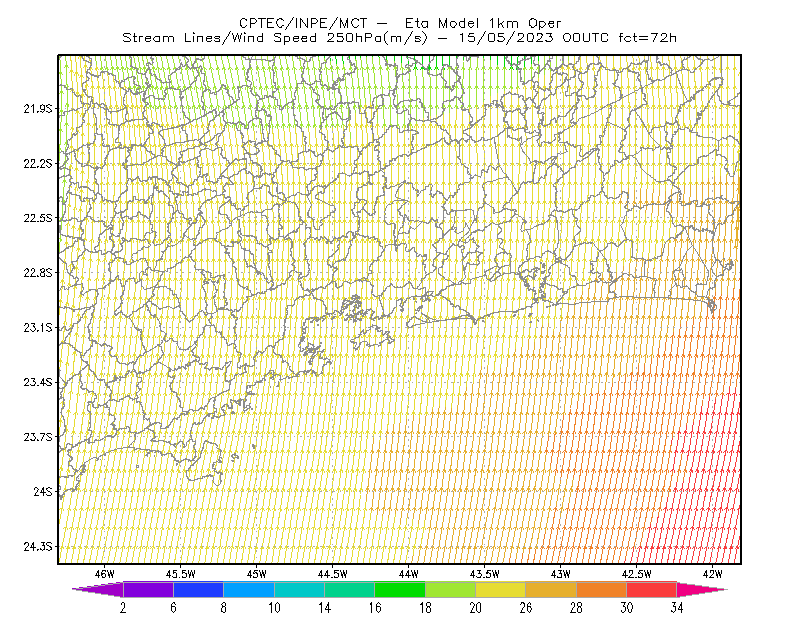Viewport: 800px width, 618px height.
Task: Select the legend value 20
Action: click(476, 608)
